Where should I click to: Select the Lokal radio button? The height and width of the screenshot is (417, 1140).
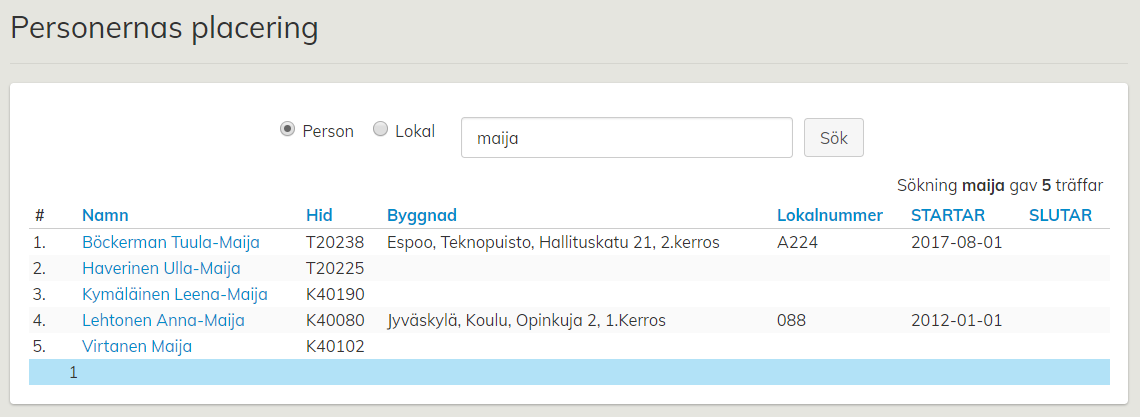[380, 129]
